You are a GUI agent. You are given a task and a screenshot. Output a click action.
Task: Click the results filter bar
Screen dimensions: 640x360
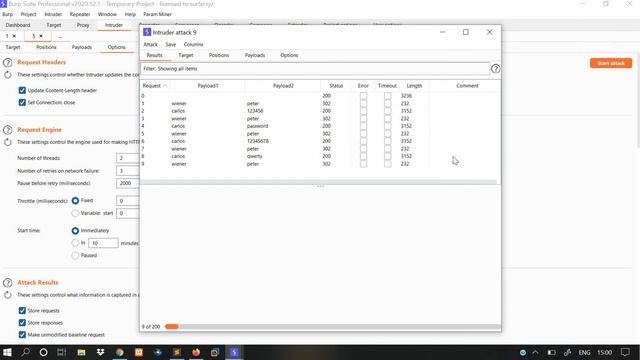click(x=315, y=69)
